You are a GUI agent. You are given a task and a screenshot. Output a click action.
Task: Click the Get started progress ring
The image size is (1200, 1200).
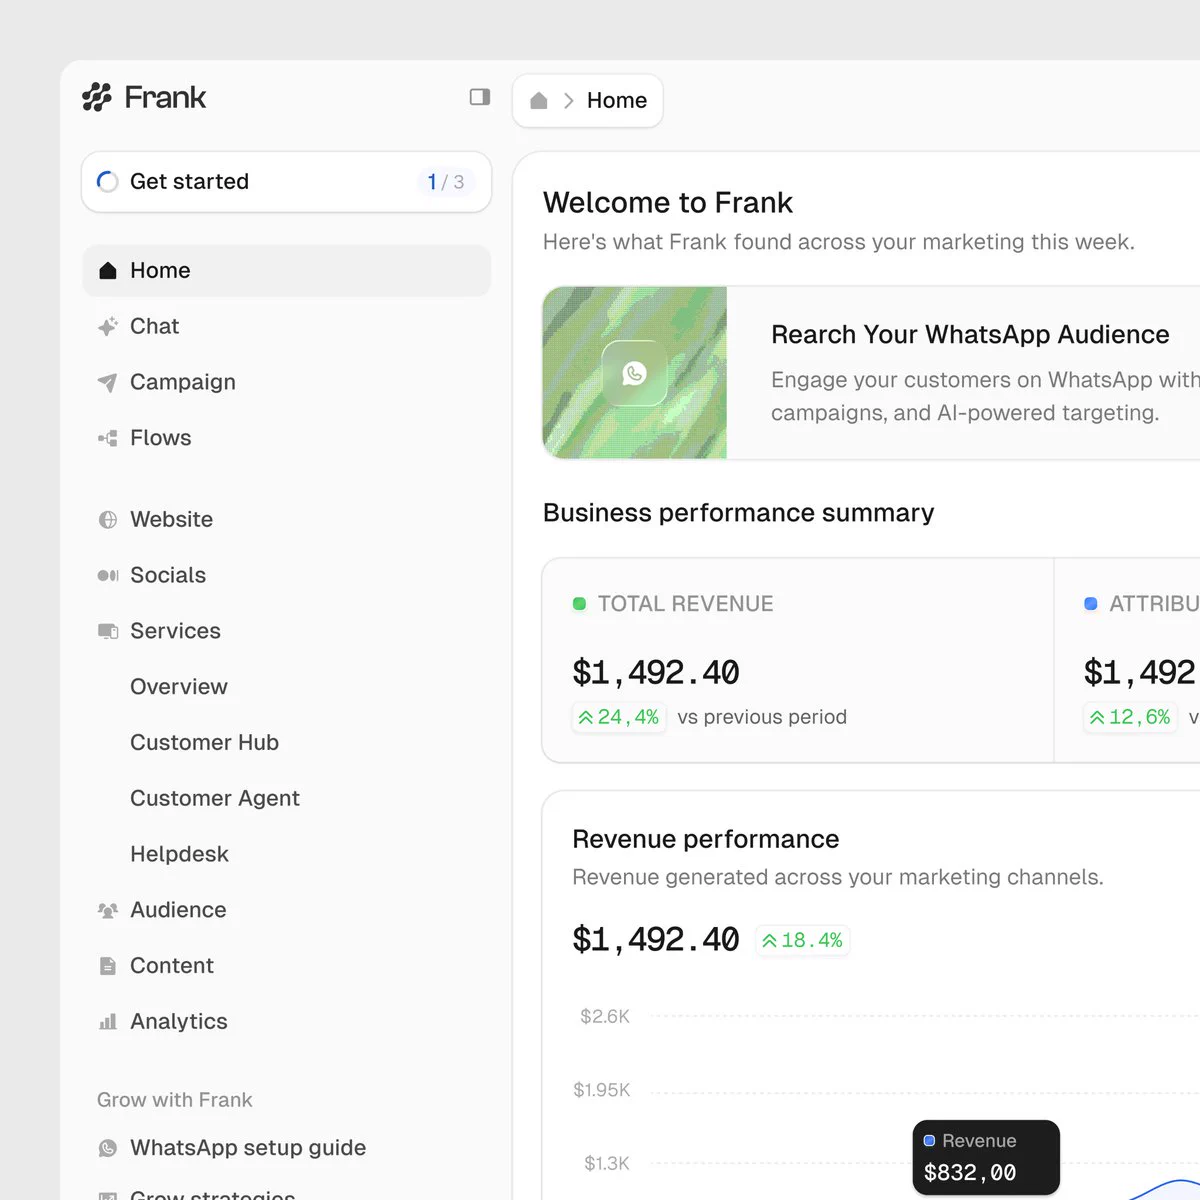pyautogui.click(x=107, y=182)
